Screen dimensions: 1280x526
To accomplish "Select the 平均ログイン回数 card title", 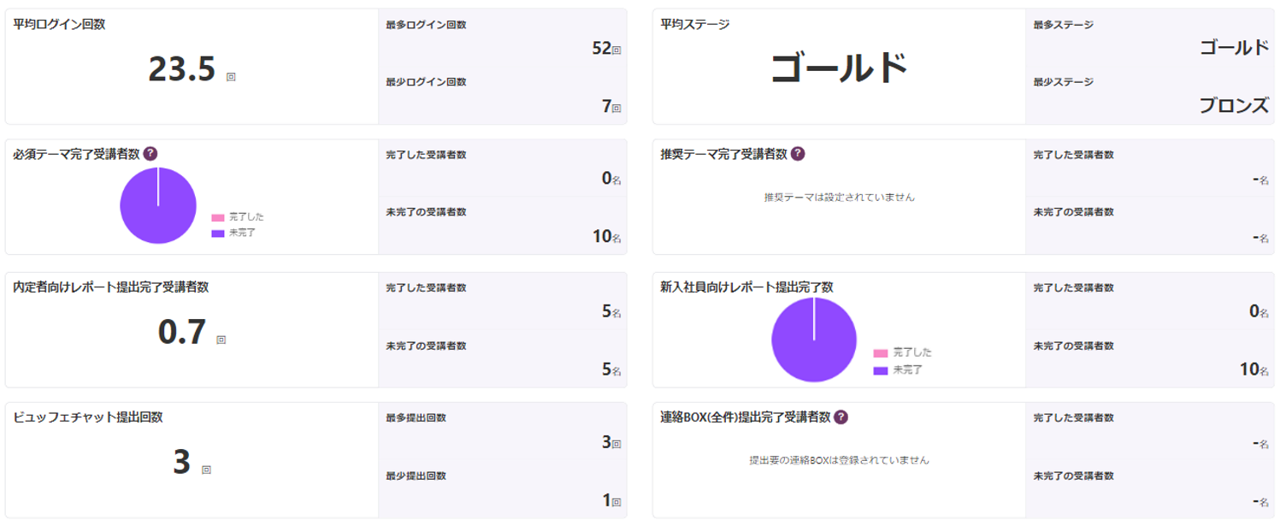I will pyautogui.click(x=59, y=24).
